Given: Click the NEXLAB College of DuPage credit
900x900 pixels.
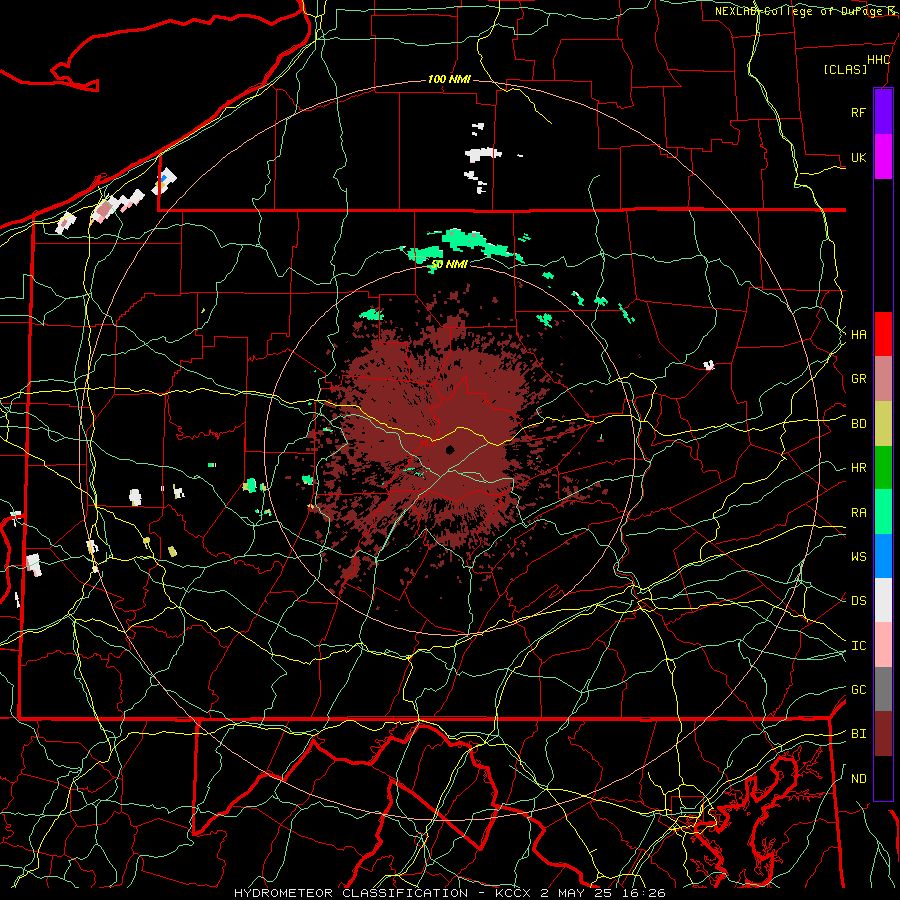Looking at the screenshot, I should [x=805, y=11].
